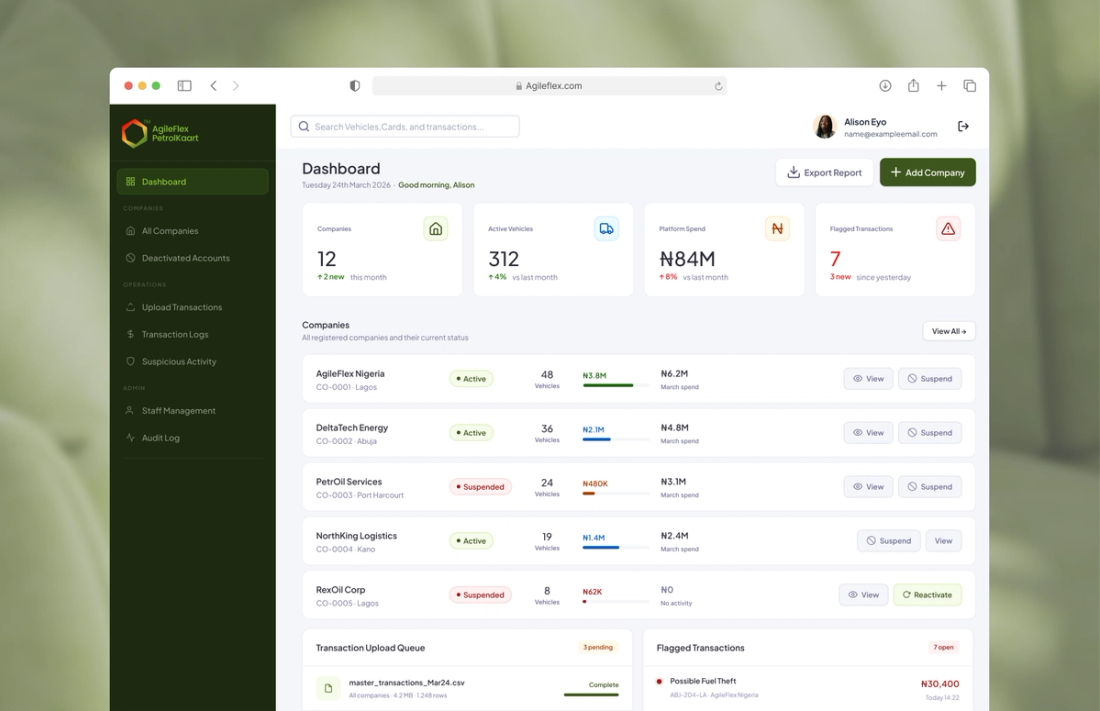The image size is (1100, 711).
Task: Go back with the browser arrow
Action: [213, 86]
